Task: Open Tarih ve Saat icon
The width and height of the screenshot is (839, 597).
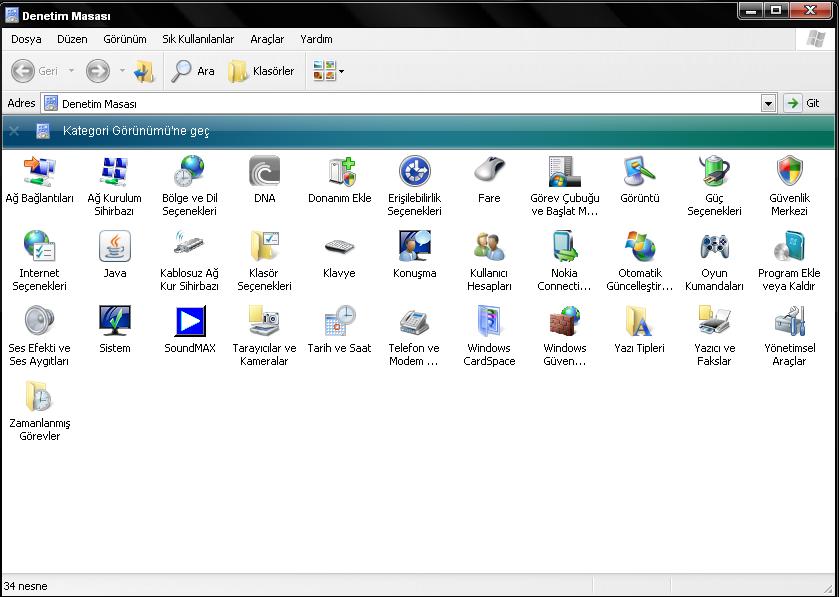Action: 339,322
